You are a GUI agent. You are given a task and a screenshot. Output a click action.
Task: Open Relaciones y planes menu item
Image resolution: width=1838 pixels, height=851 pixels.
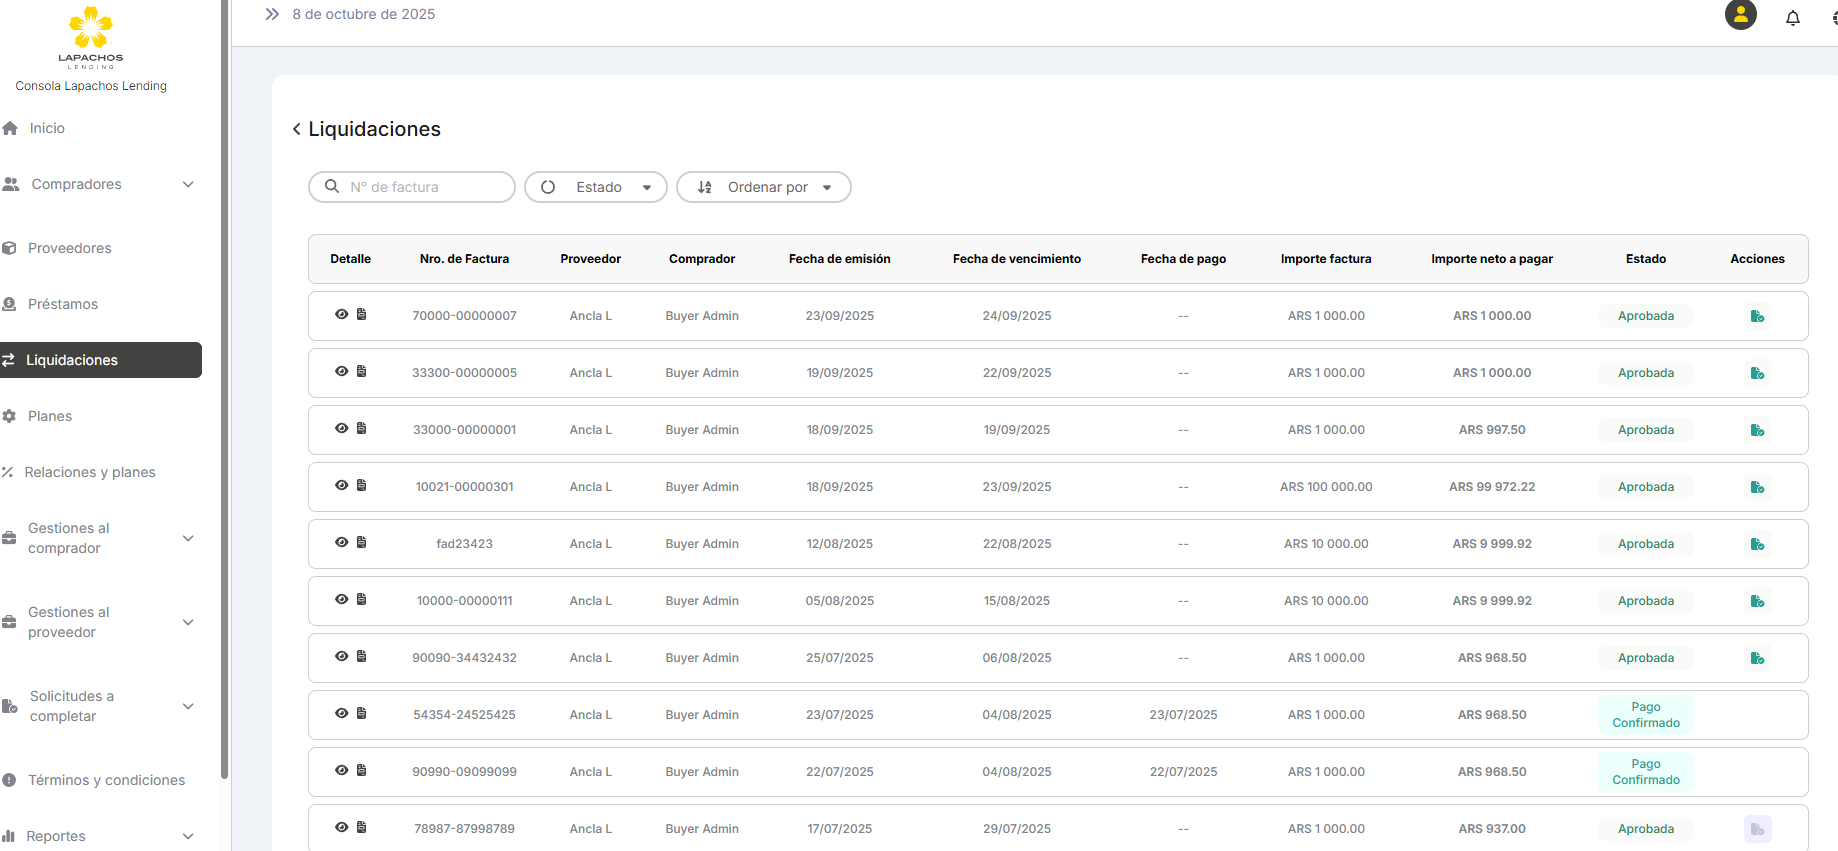click(89, 472)
